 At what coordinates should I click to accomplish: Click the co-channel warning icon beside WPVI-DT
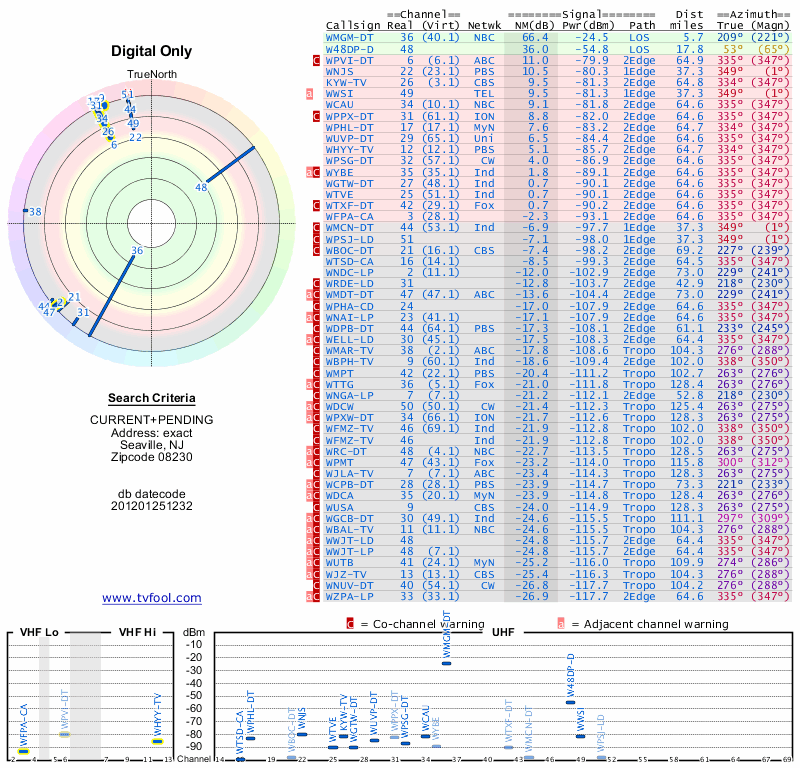(x=317, y=60)
